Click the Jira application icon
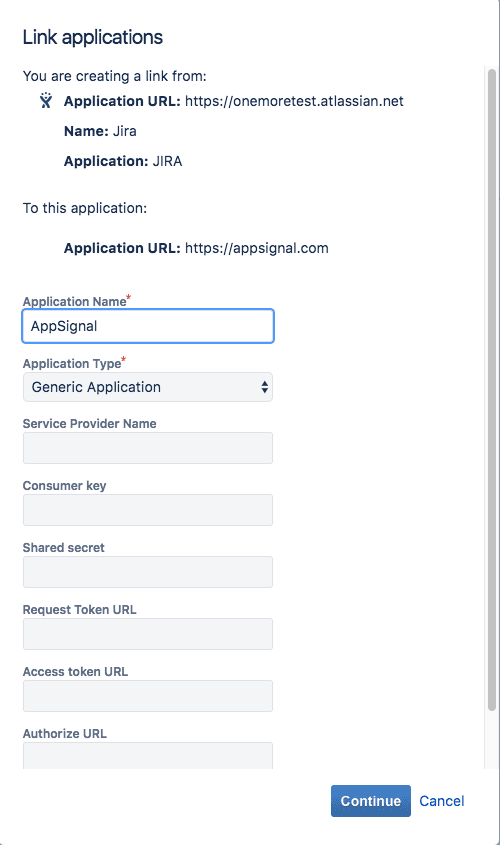Viewport: 500px width, 845px height. pos(46,101)
